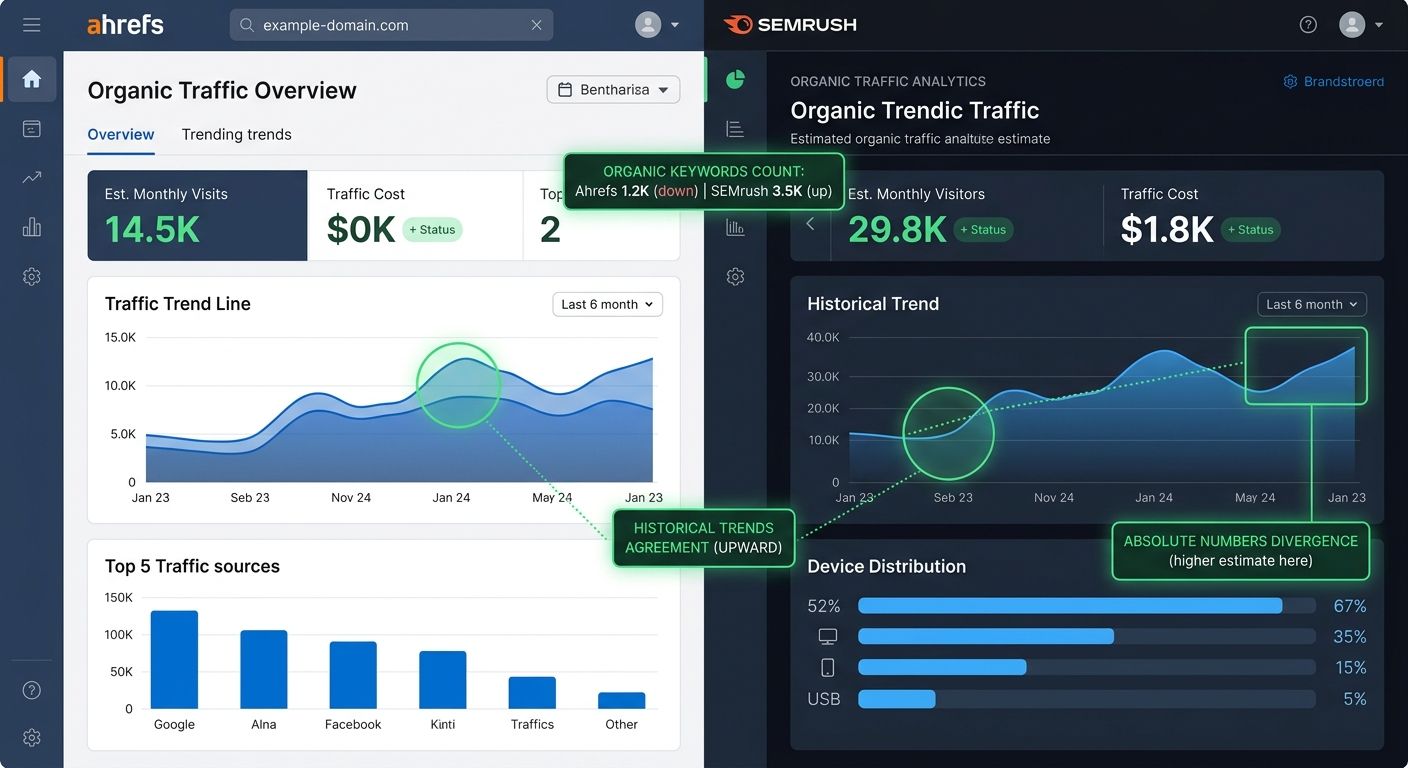The width and height of the screenshot is (1408, 768).
Task: Open Traffic Trend Line Last 6 month dropdown
Action: pyautogui.click(x=608, y=304)
